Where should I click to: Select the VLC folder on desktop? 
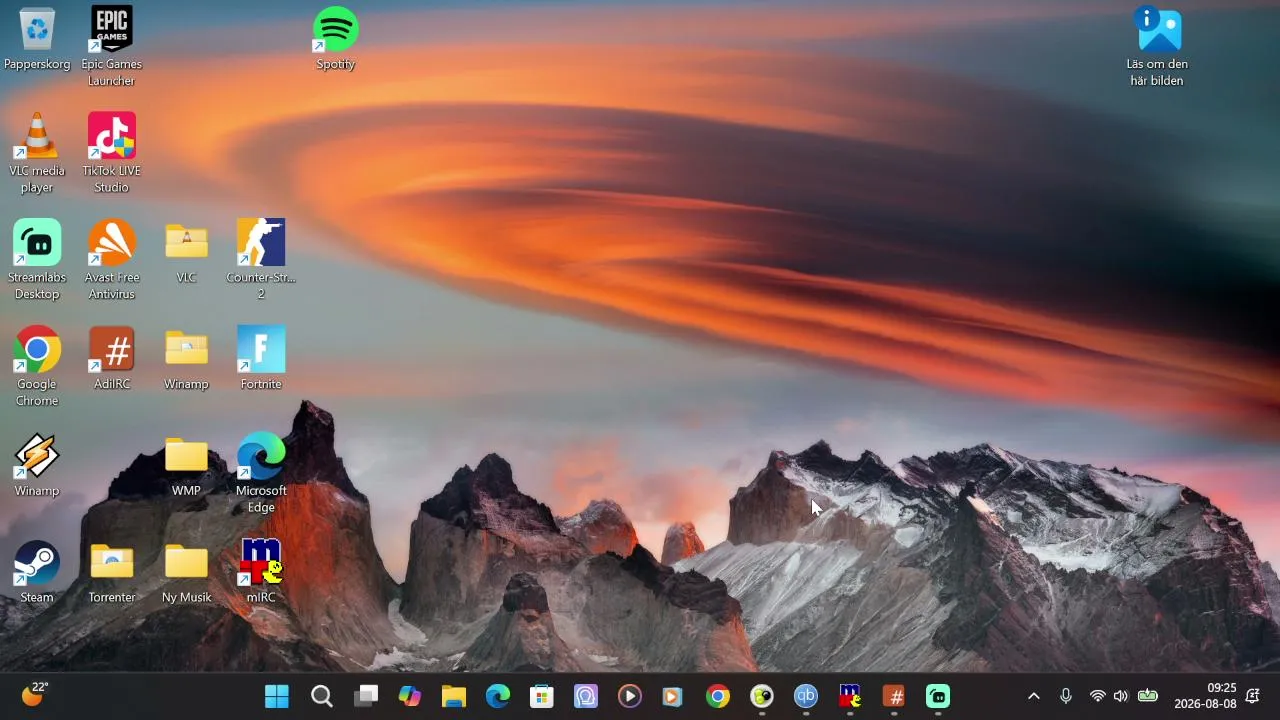(186, 252)
